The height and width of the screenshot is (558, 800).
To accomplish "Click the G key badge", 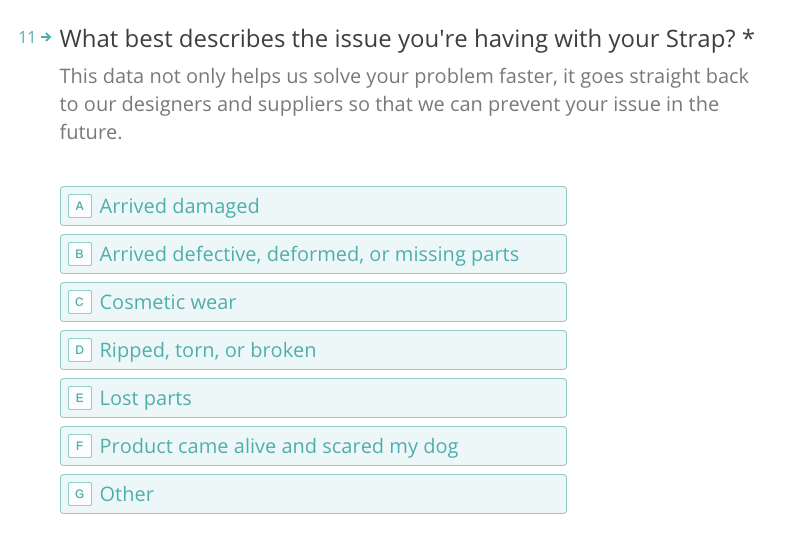I will coord(80,494).
